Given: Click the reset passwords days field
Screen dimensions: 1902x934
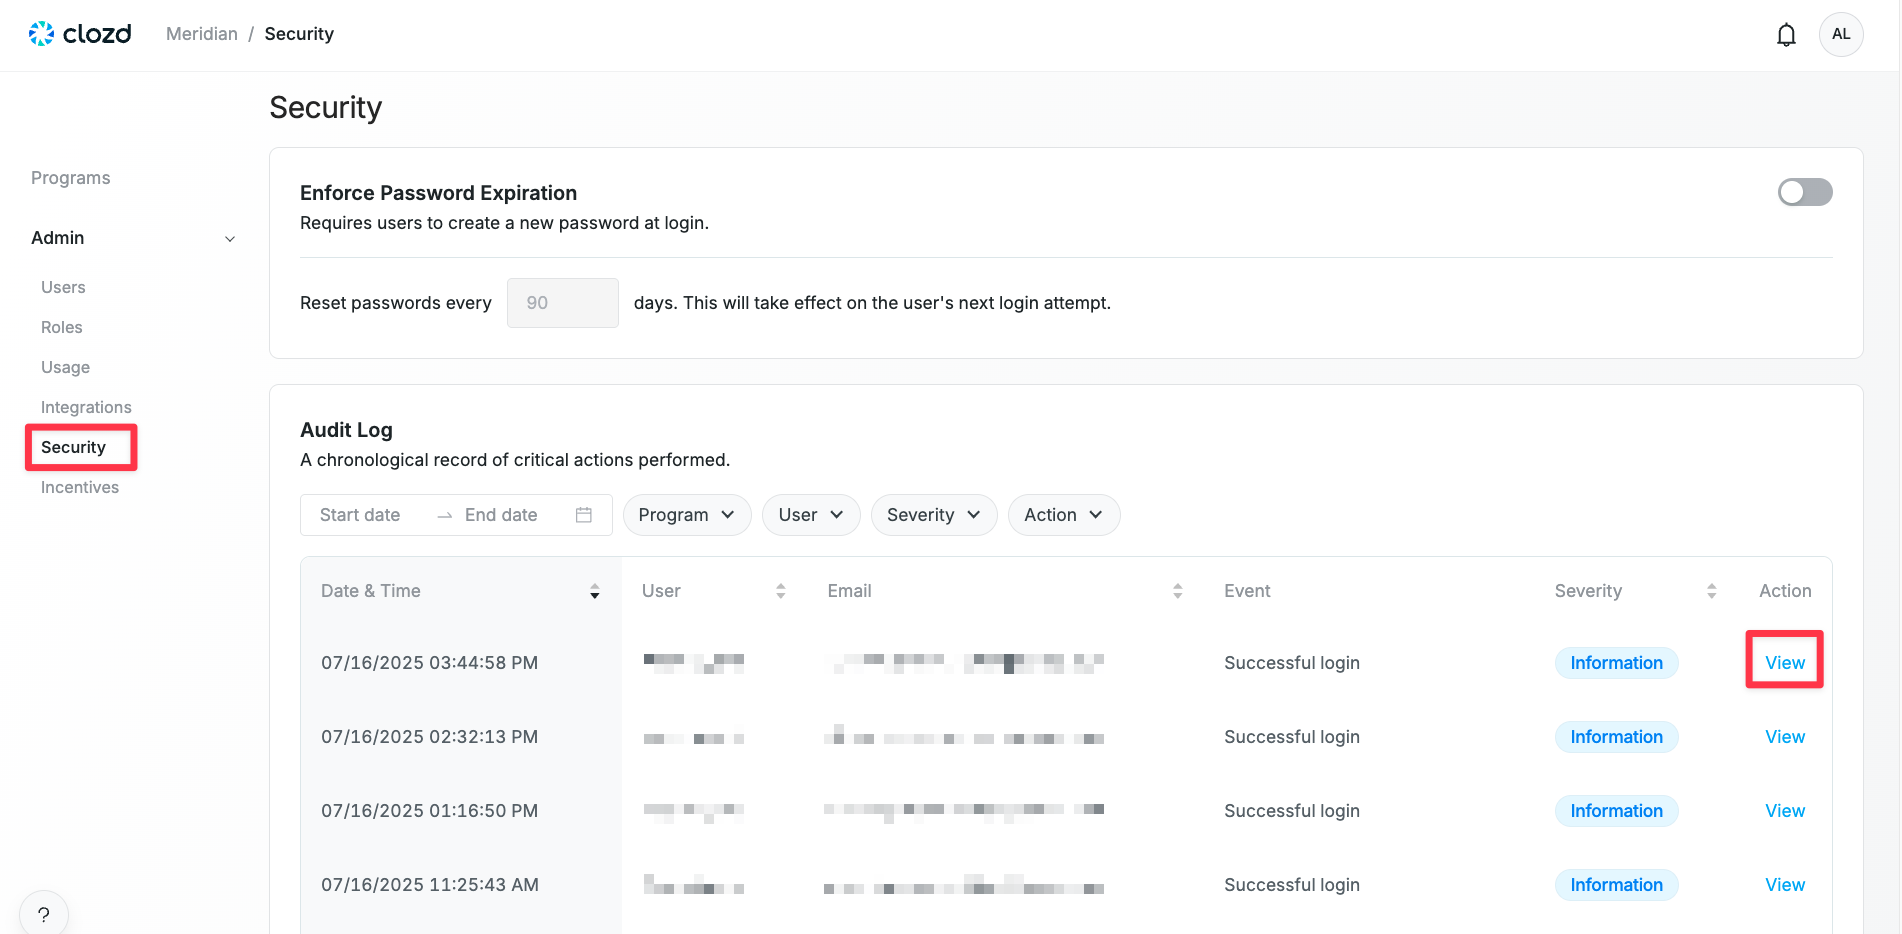Looking at the screenshot, I should click(x=563, y=303).
